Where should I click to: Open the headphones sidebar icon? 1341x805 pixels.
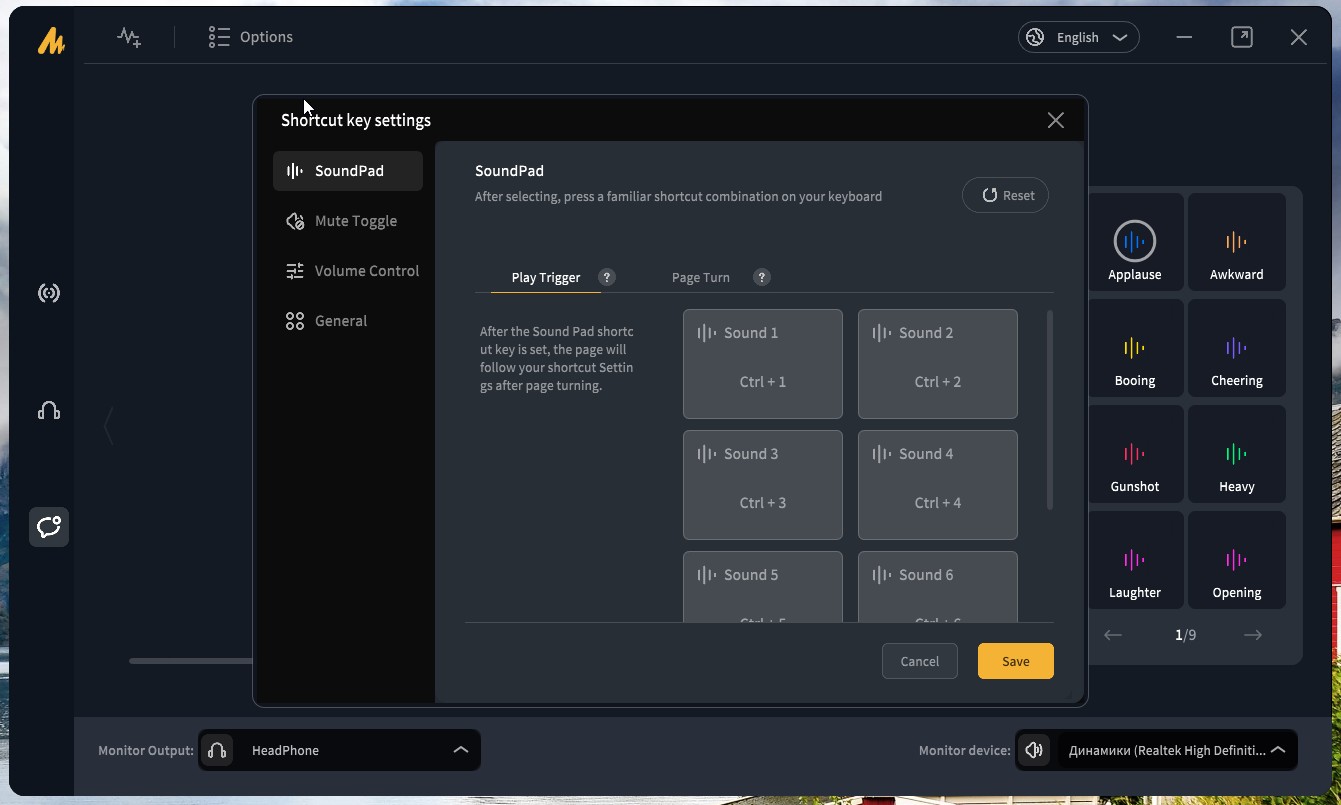(x=49, y=410)
